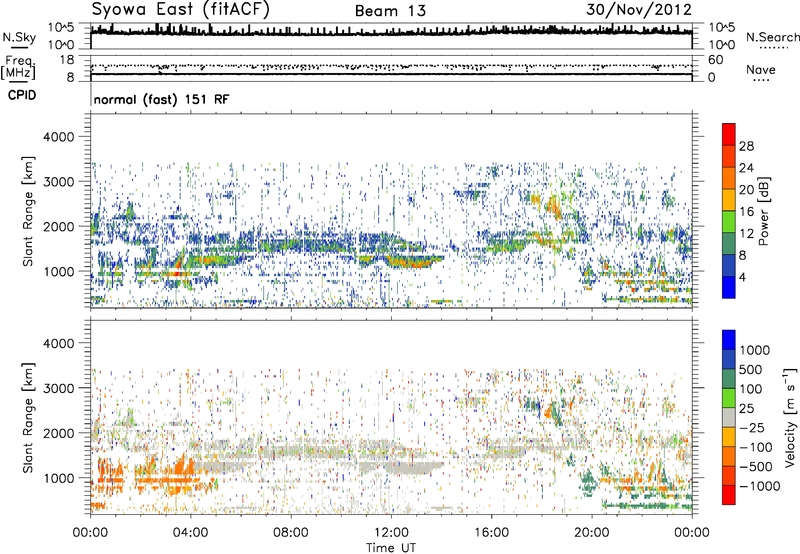The height and width of the screenshot is (554, 800).
Task: Click the N.Sky noise trace strip
Action: (x=391, y=36)
